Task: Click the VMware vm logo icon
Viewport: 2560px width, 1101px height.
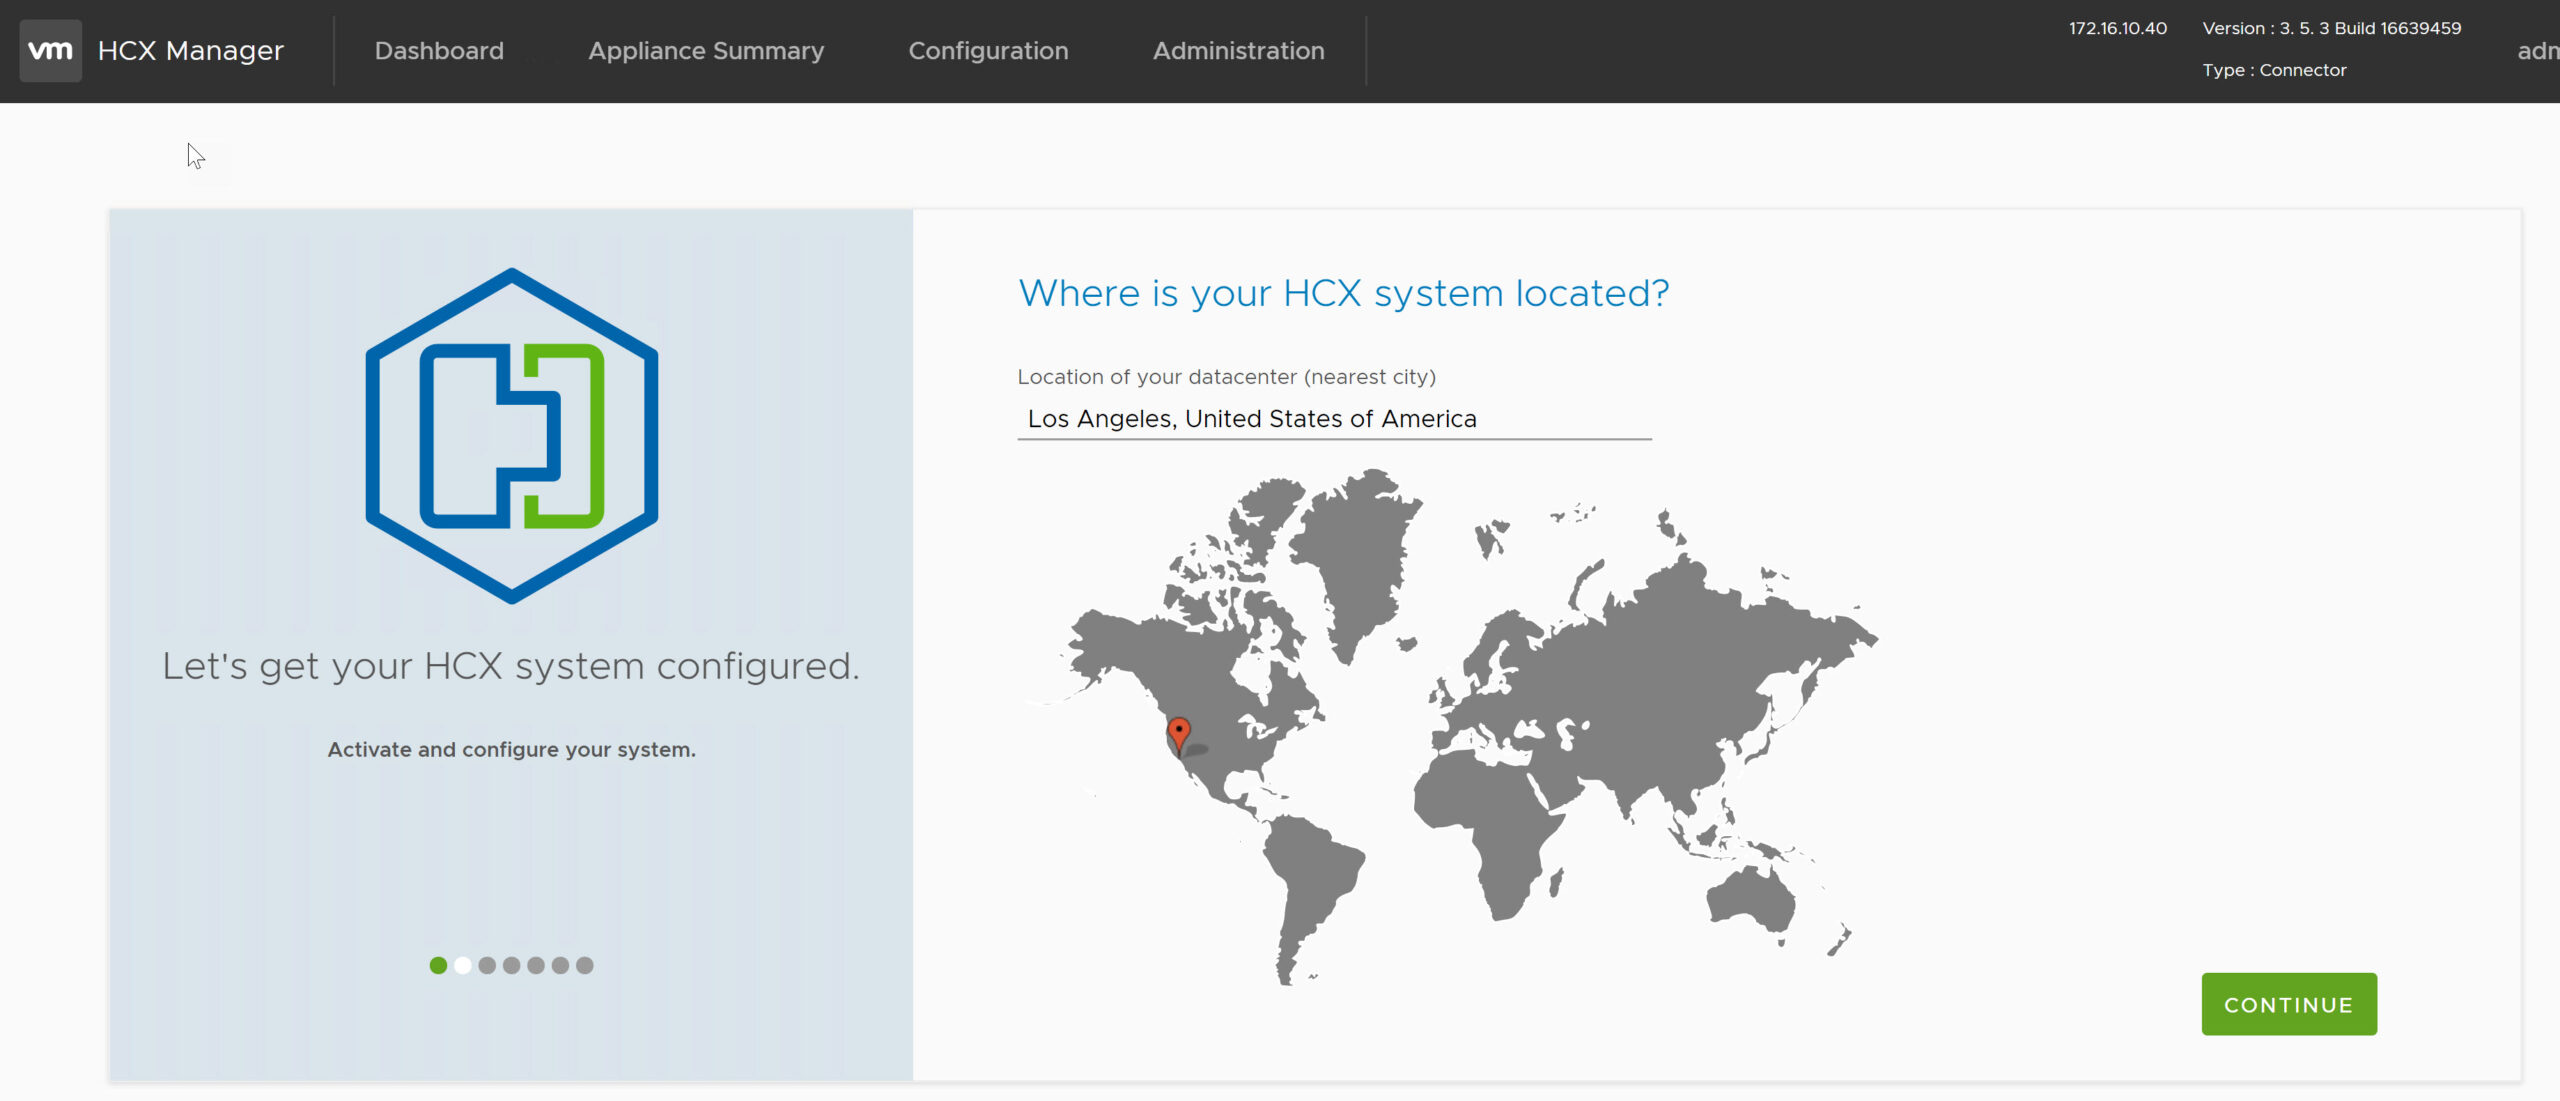Action: coord(50,50)
